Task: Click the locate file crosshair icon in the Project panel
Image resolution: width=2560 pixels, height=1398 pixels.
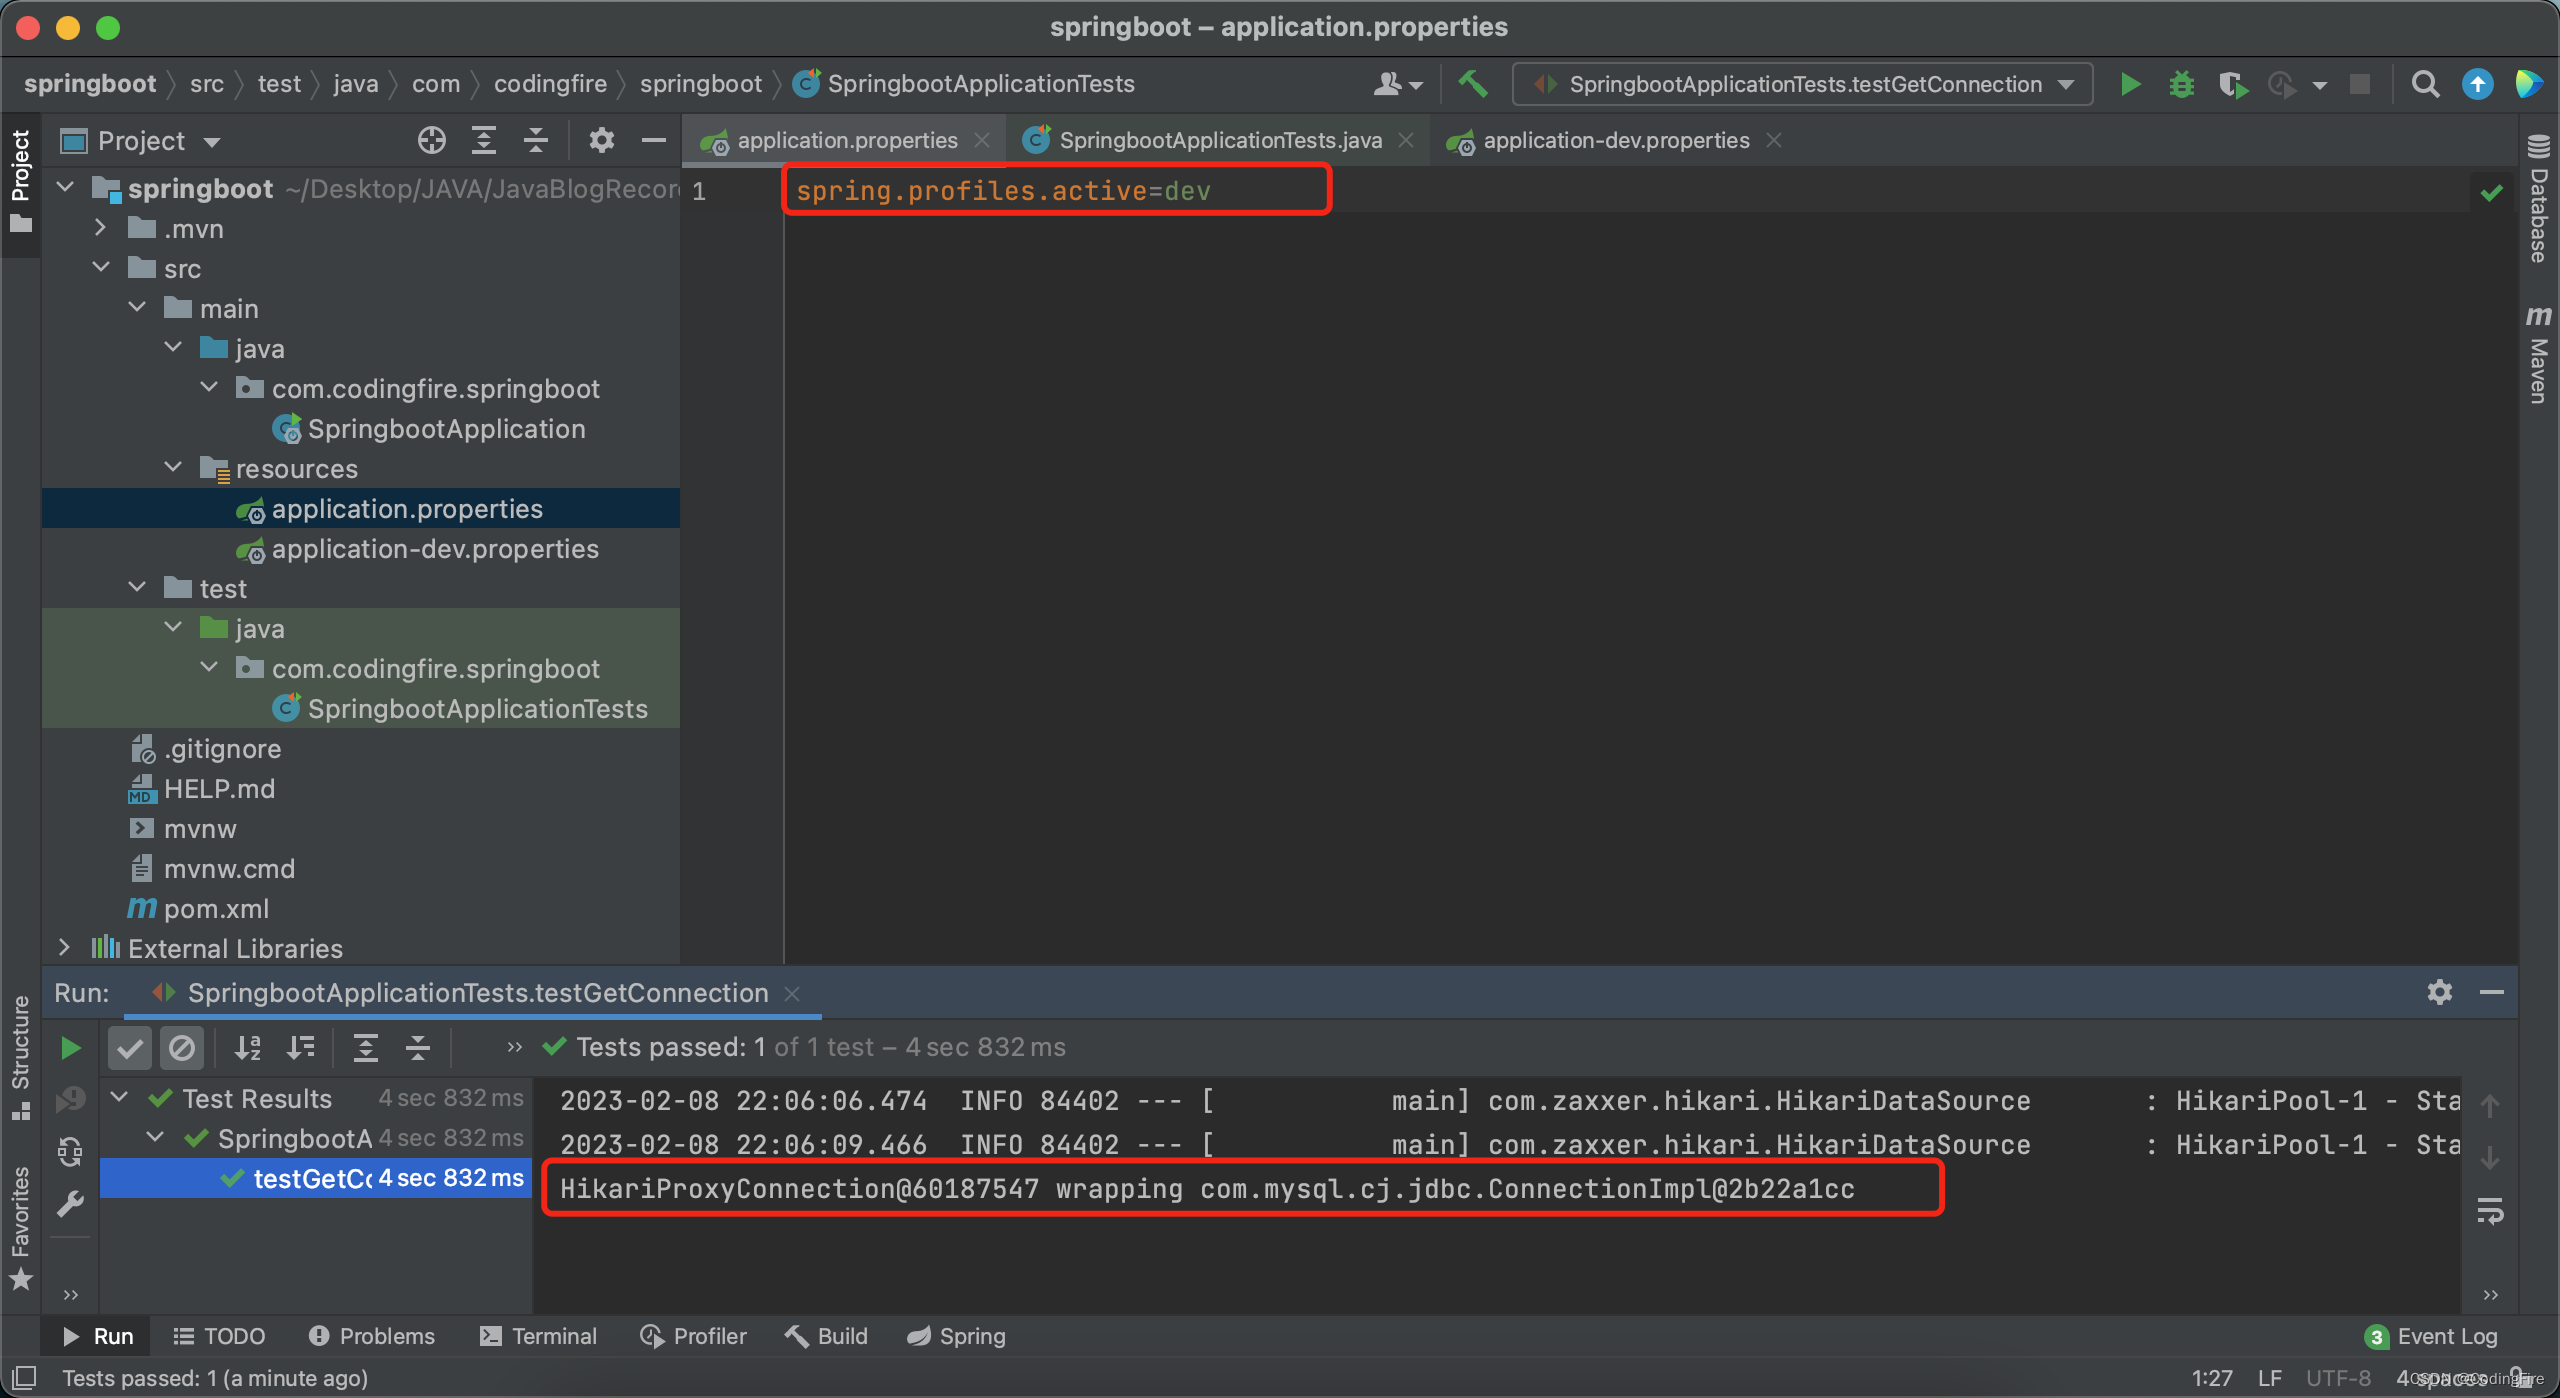Action: pos(431,141)
